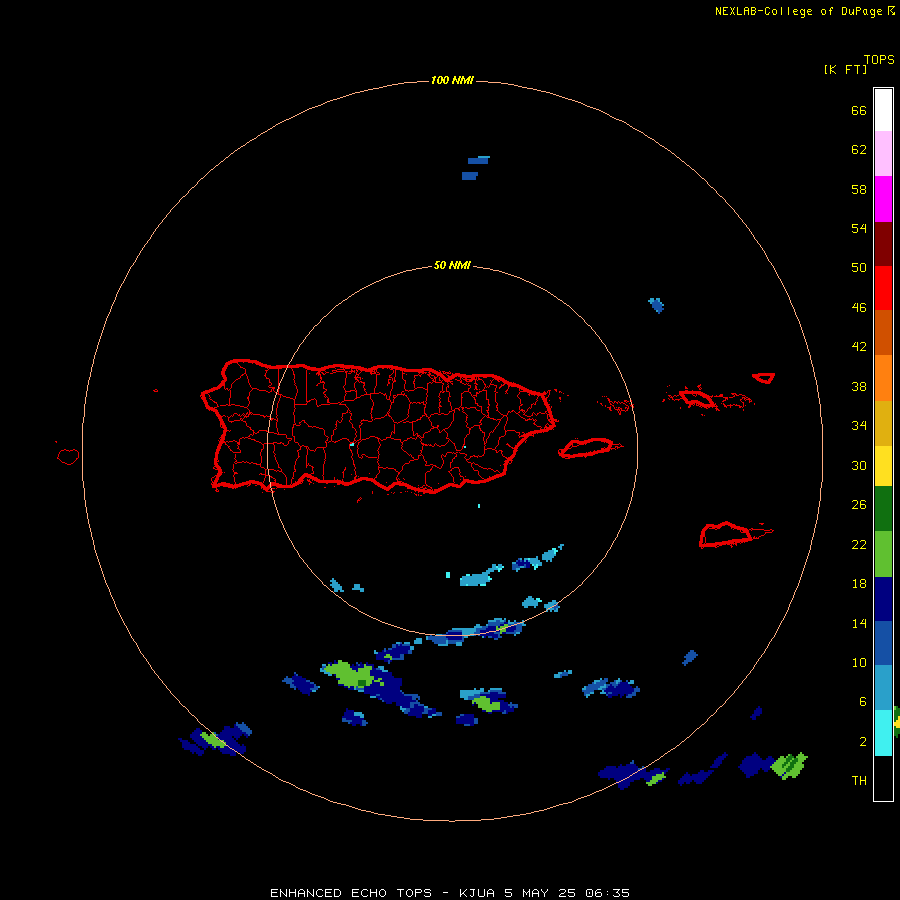Screen dimensions: 900x900
Task: Click the 30 legend value
Action: [x=859, y=465]
